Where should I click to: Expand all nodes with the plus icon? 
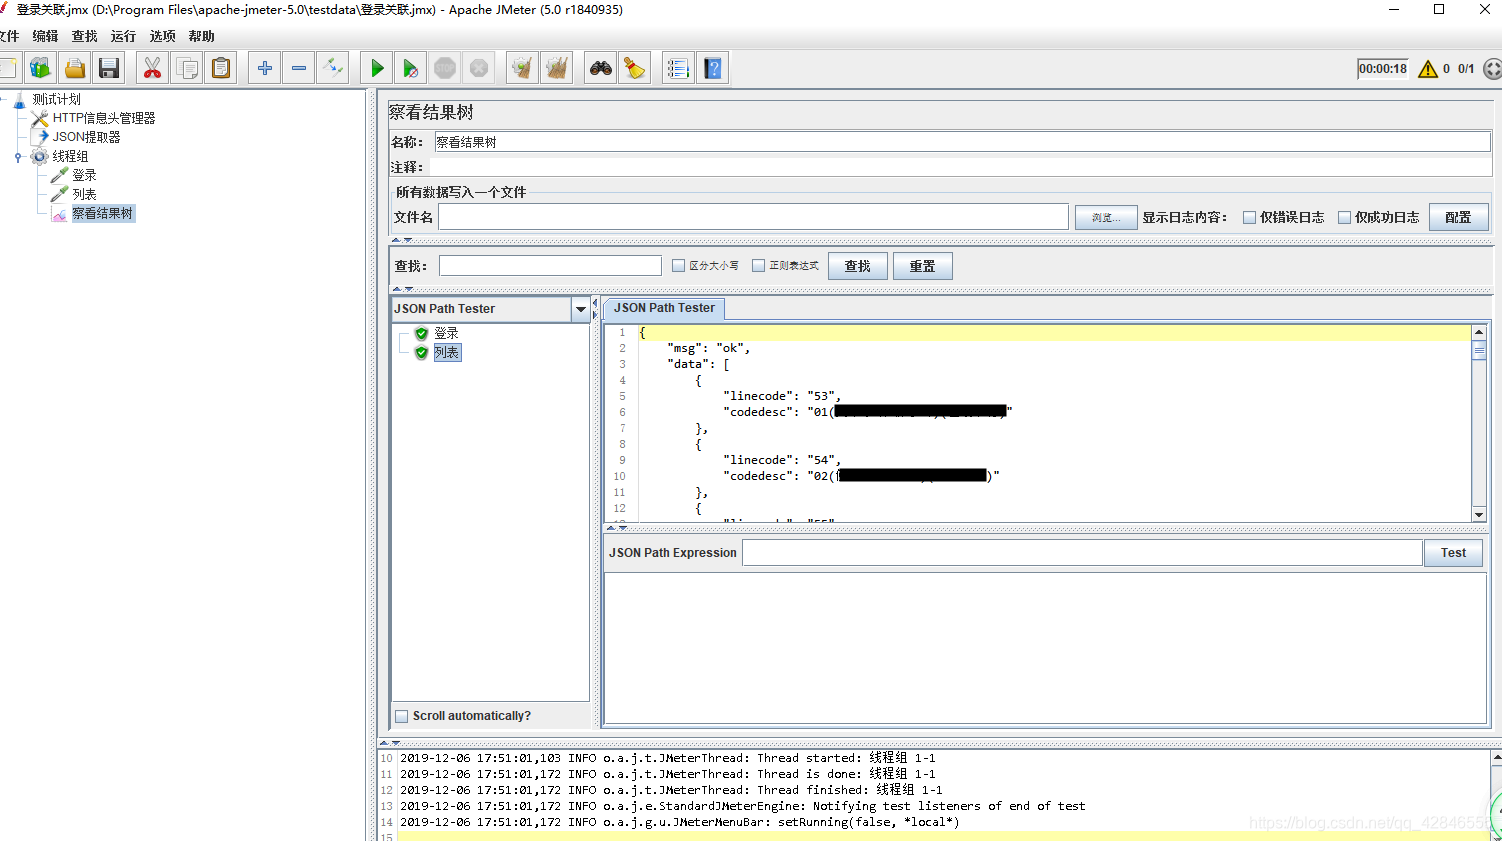(x=265, y=68)
